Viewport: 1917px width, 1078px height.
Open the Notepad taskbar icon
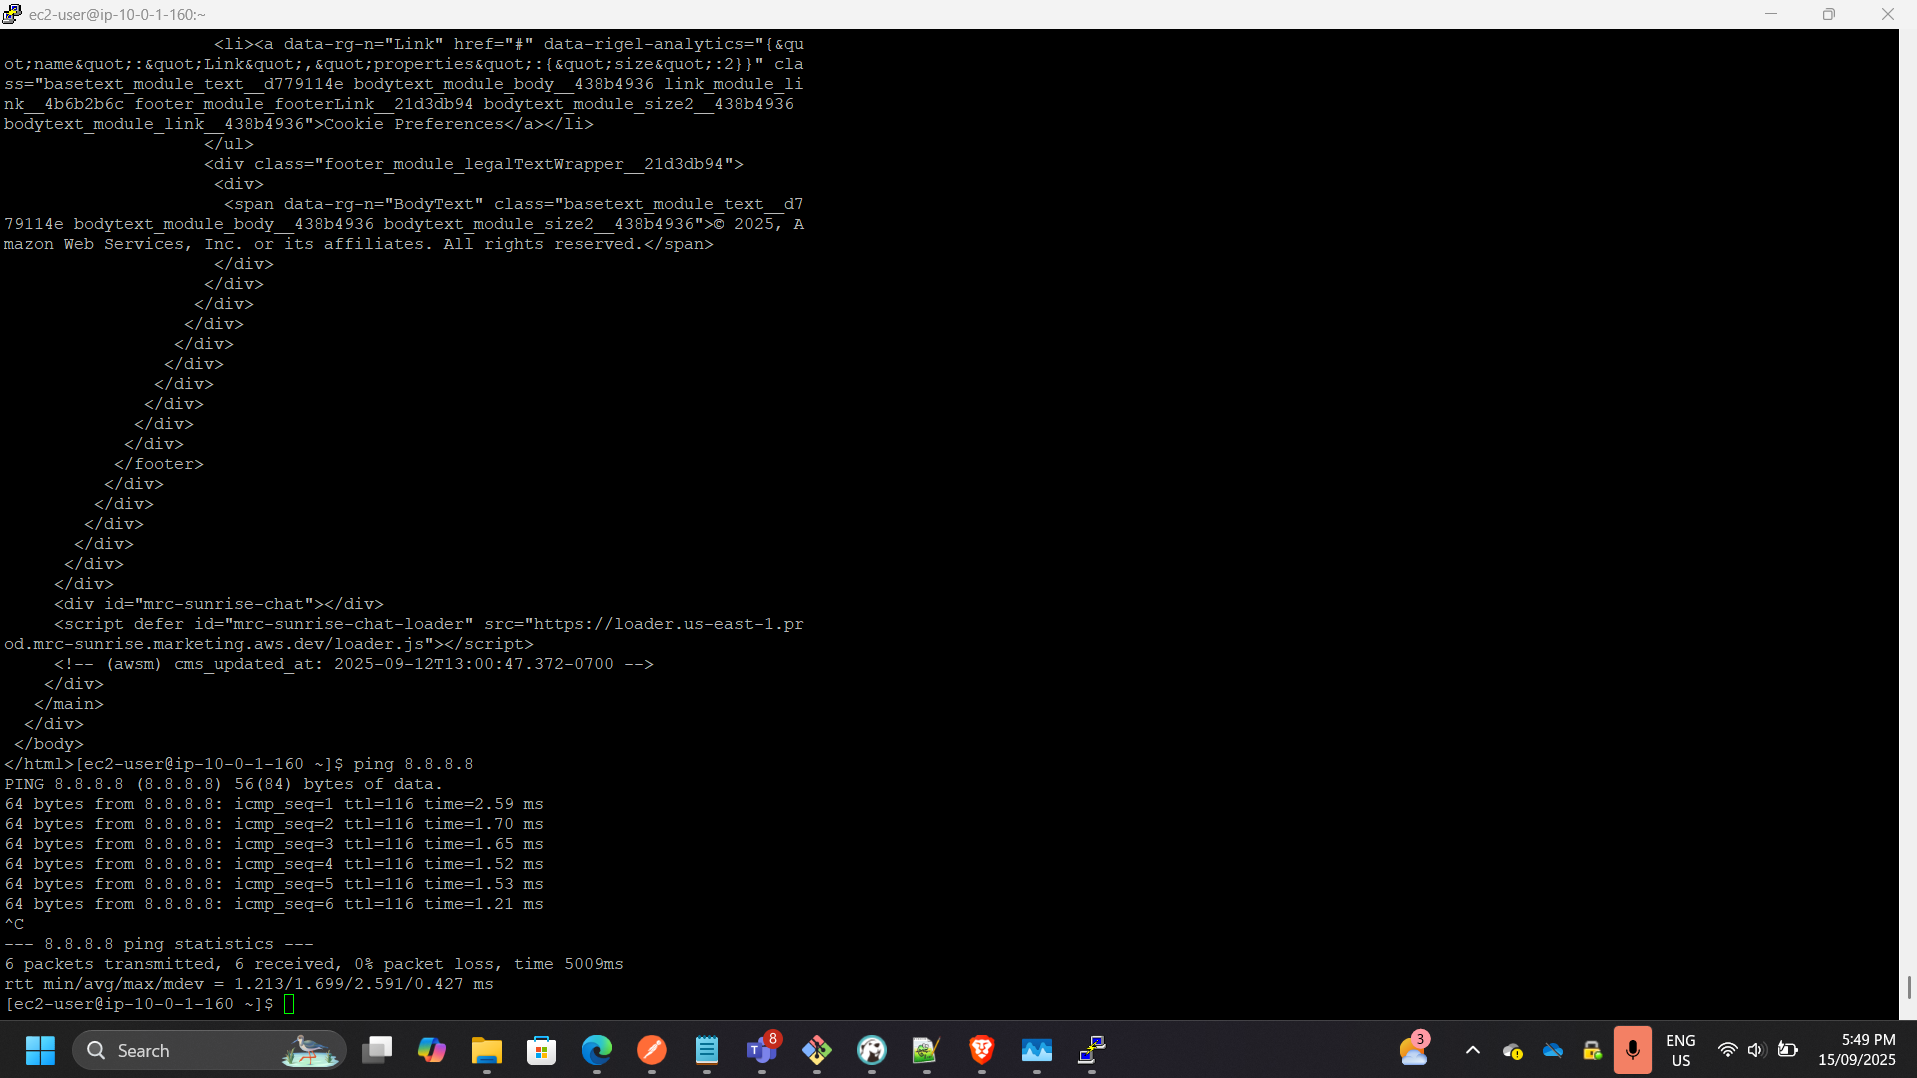[707, 1050]
